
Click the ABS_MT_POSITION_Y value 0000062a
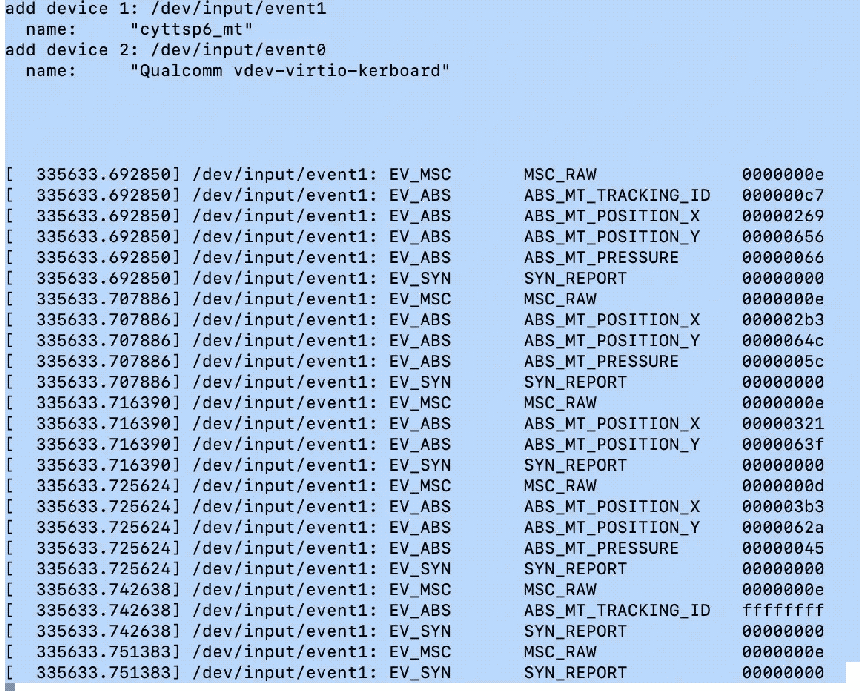[x=783, y=528]
